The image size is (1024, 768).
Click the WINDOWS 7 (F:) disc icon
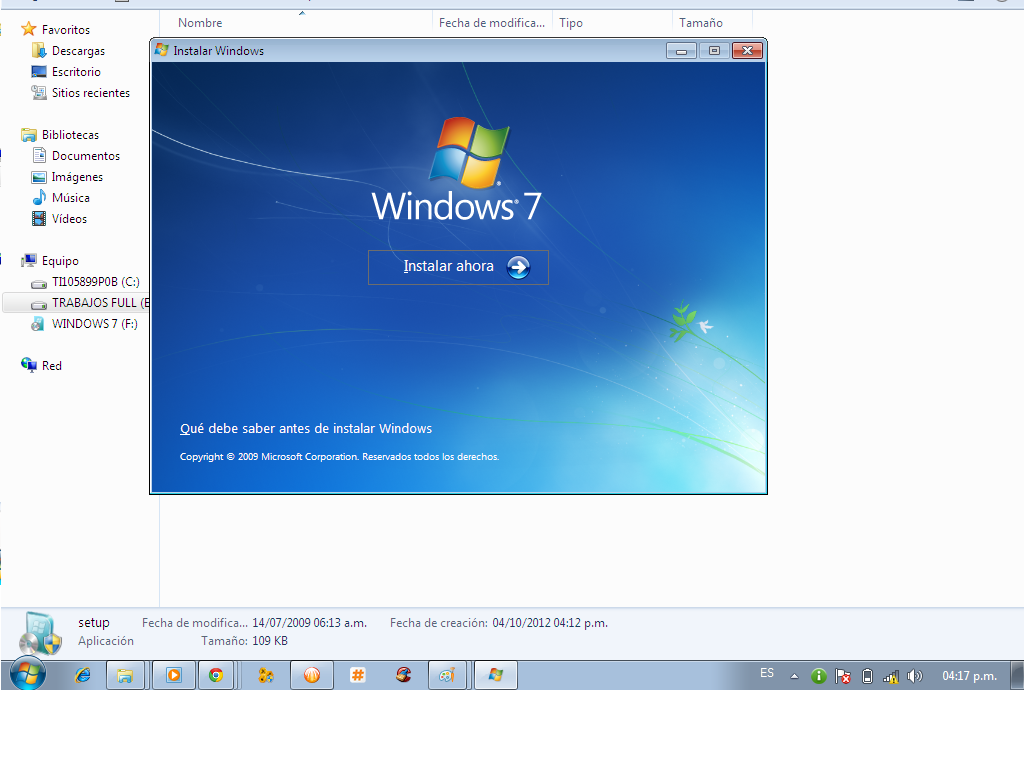click(x=39, y=323)
